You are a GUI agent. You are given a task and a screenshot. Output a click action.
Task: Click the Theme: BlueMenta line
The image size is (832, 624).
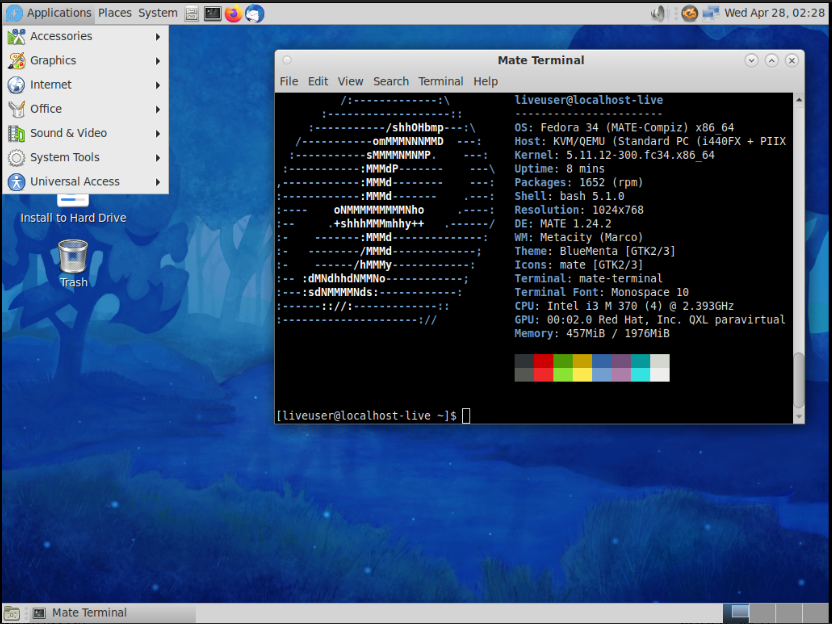(595, 251)
